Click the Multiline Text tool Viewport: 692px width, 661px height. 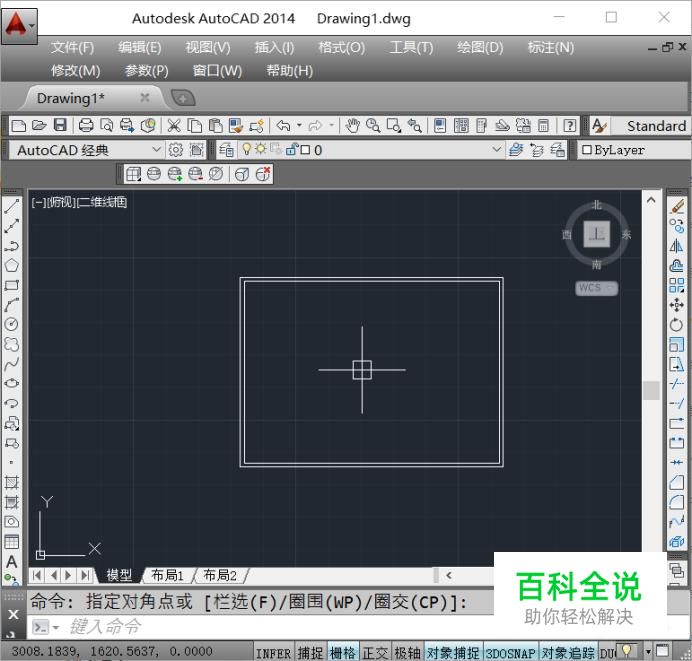point(12,561)
